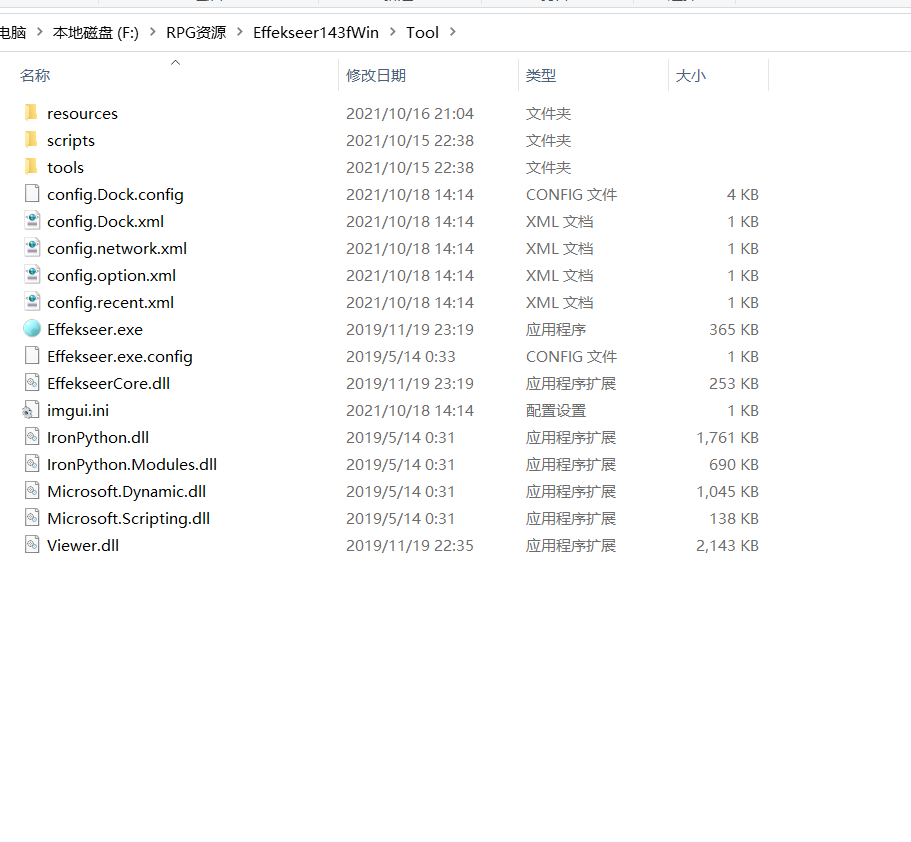Click the Microsoft.Dynamic.dll file icon
Screen dimensions: 911x842
tap(32, 491)
